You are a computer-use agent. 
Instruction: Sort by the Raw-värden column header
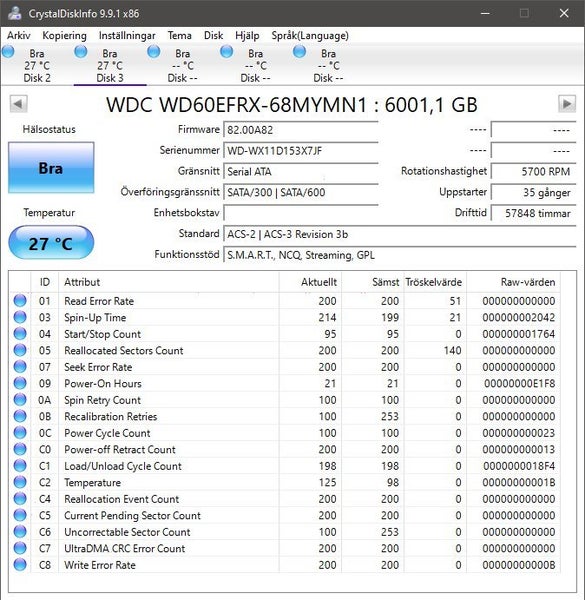point(513,282)
